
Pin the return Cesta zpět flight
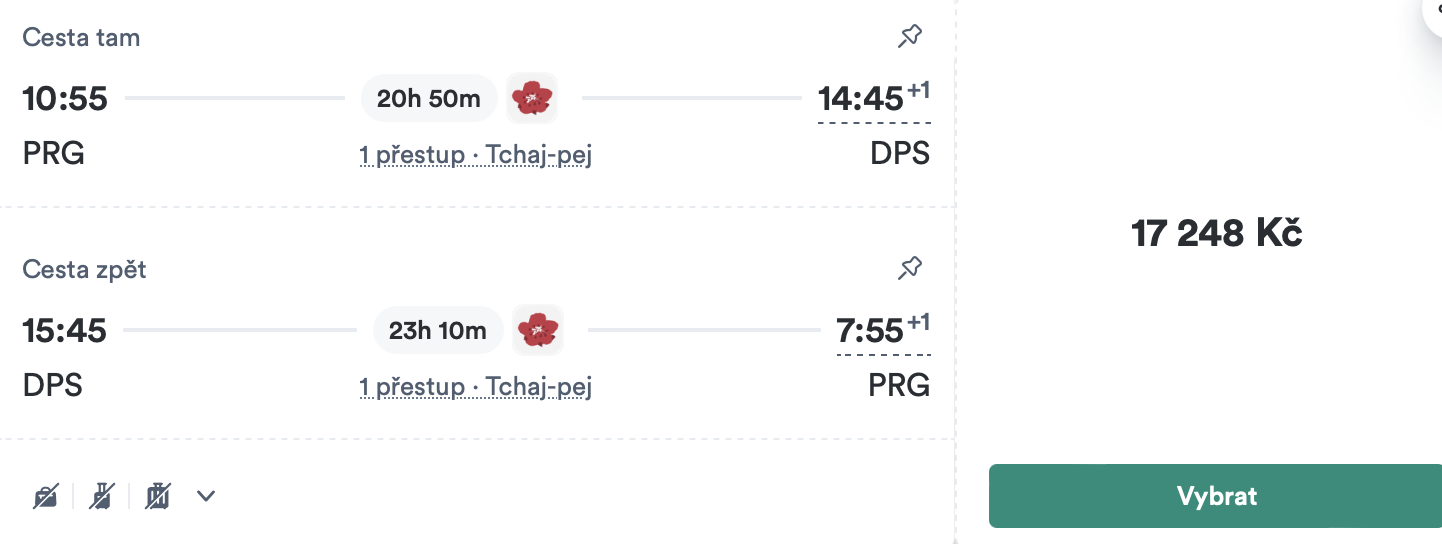pos(910,268)
